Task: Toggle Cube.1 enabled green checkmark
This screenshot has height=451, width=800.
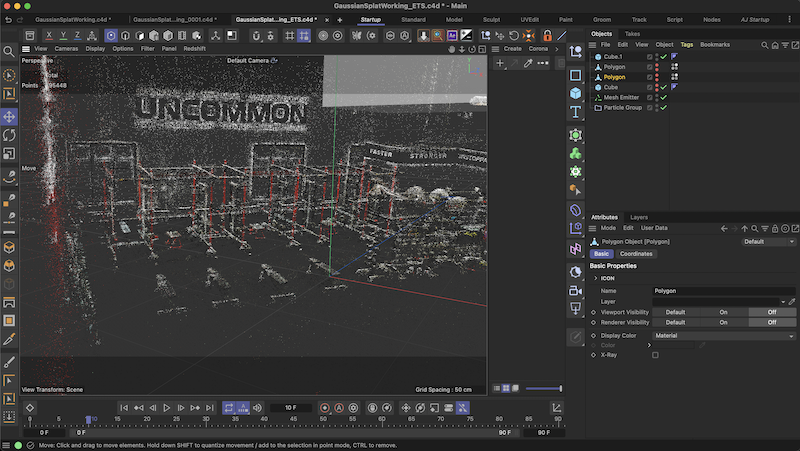Action: point(664,57)
